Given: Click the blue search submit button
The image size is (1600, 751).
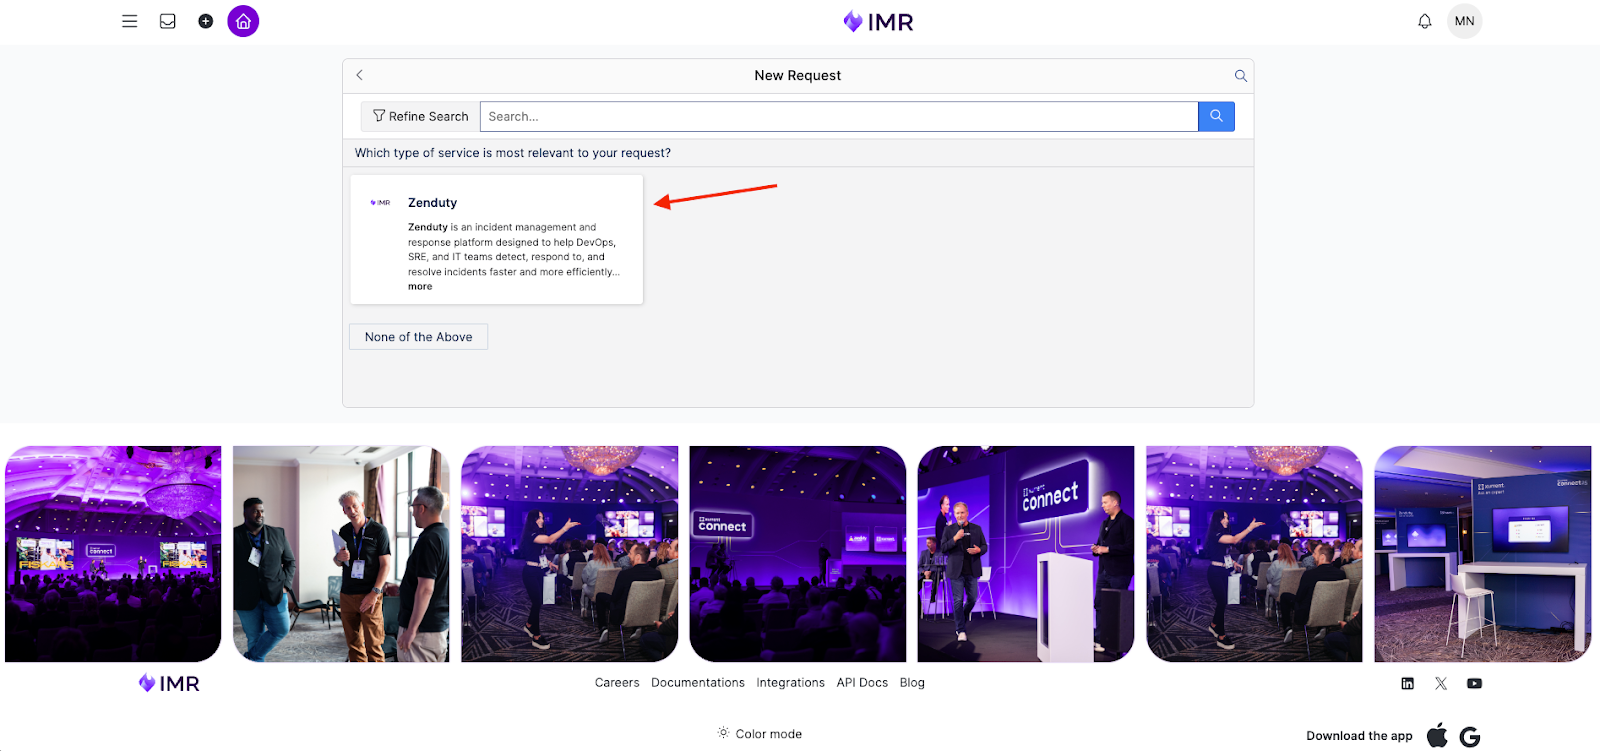Looking at the screenshot, I should point(1216,117).
